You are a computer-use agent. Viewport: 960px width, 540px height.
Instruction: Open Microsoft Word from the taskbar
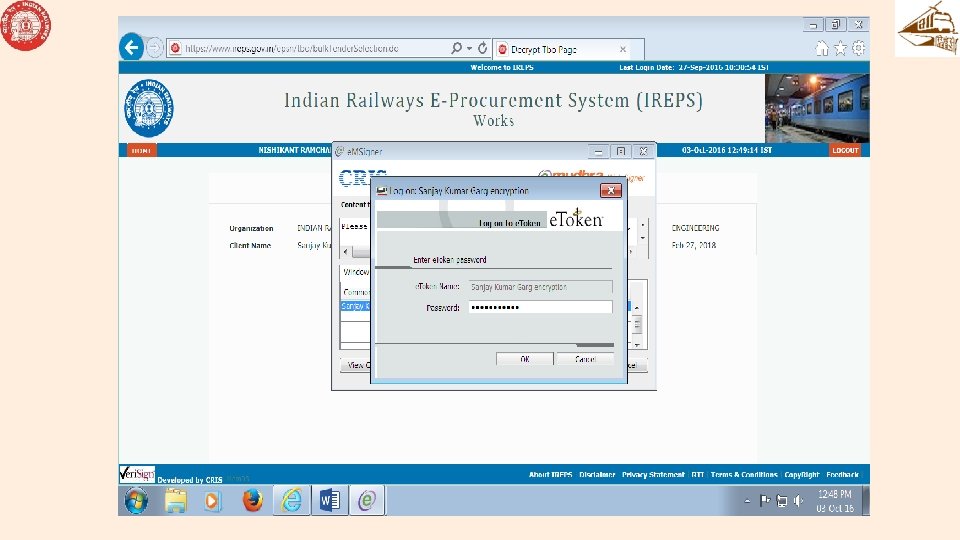coord(330,500)
